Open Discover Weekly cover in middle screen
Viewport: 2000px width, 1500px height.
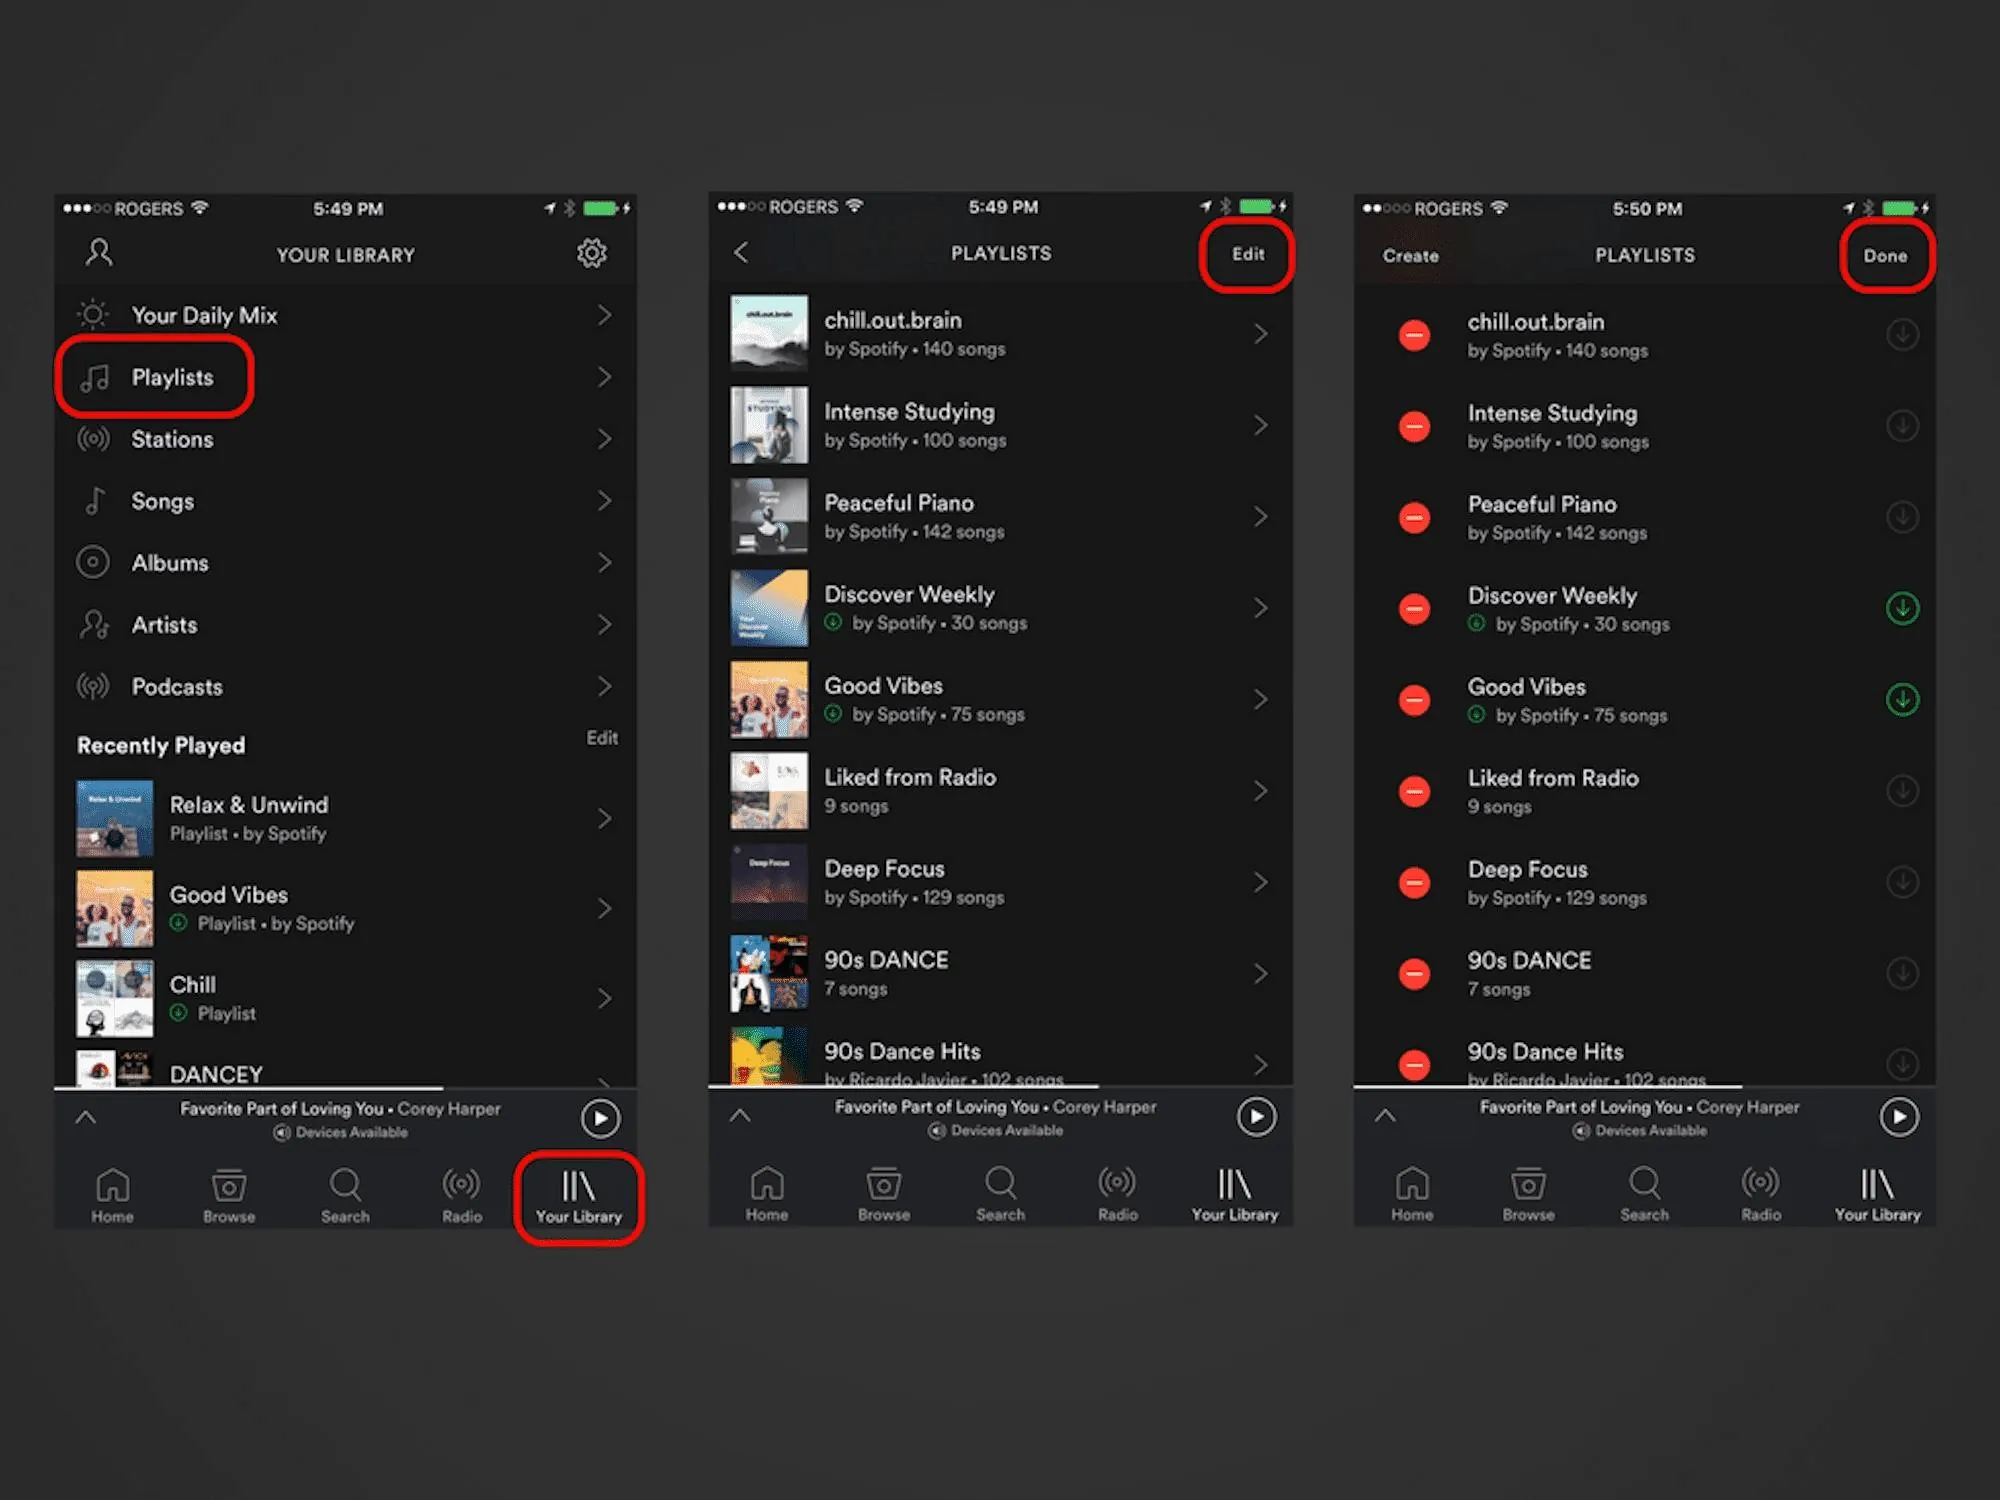click(x=769, y=608)
